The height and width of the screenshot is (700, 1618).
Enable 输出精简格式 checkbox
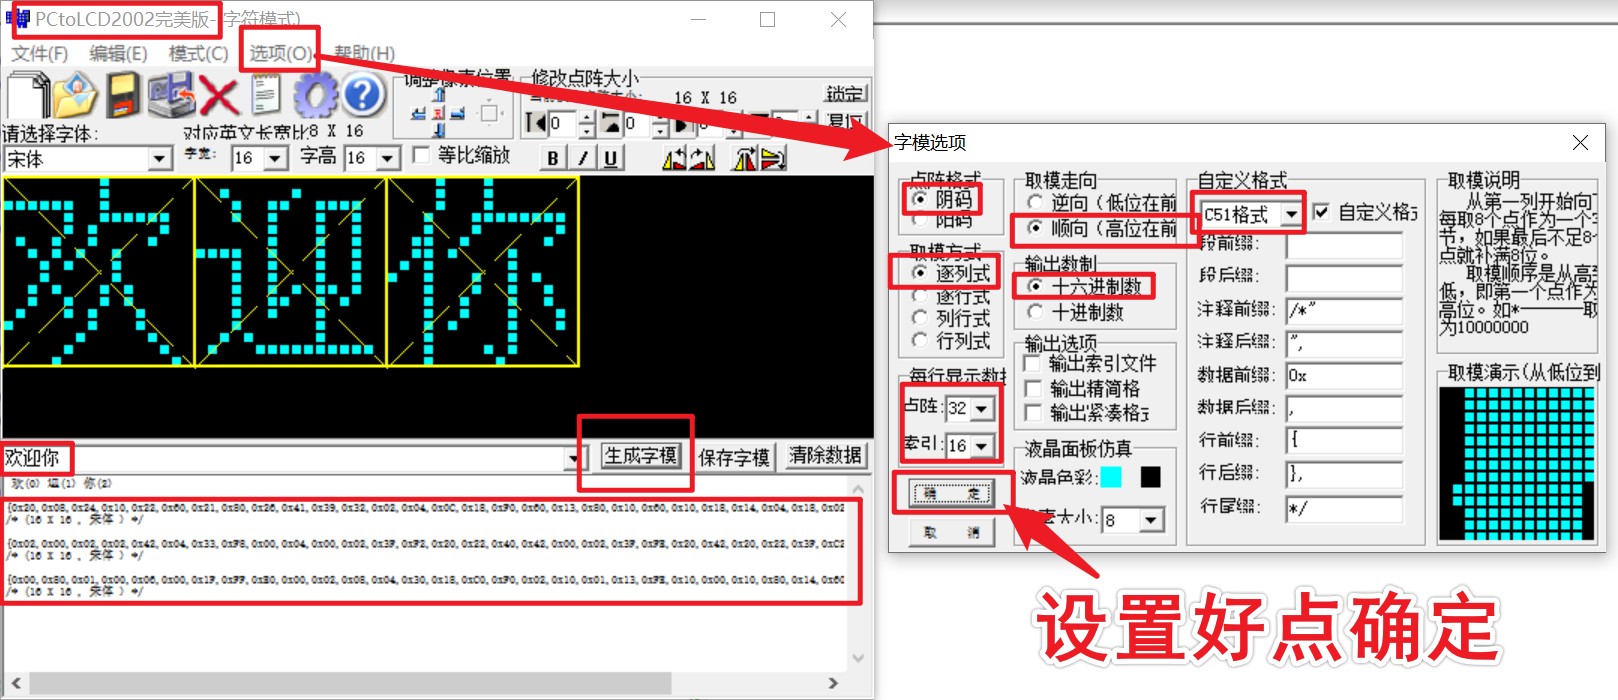click(1034, 388)
